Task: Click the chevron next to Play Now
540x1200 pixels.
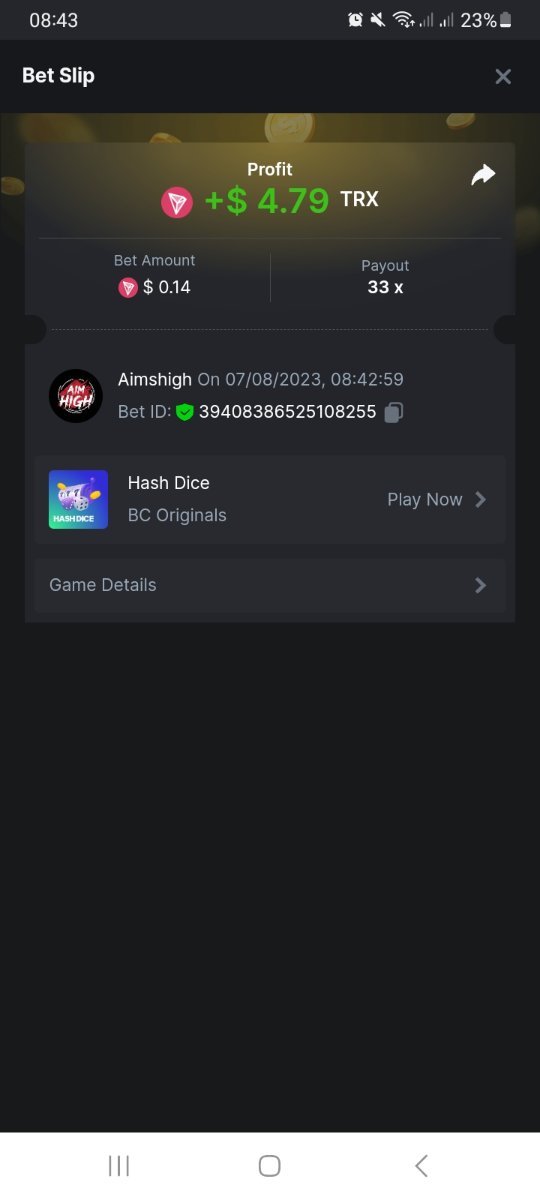Action: [481, 499]
